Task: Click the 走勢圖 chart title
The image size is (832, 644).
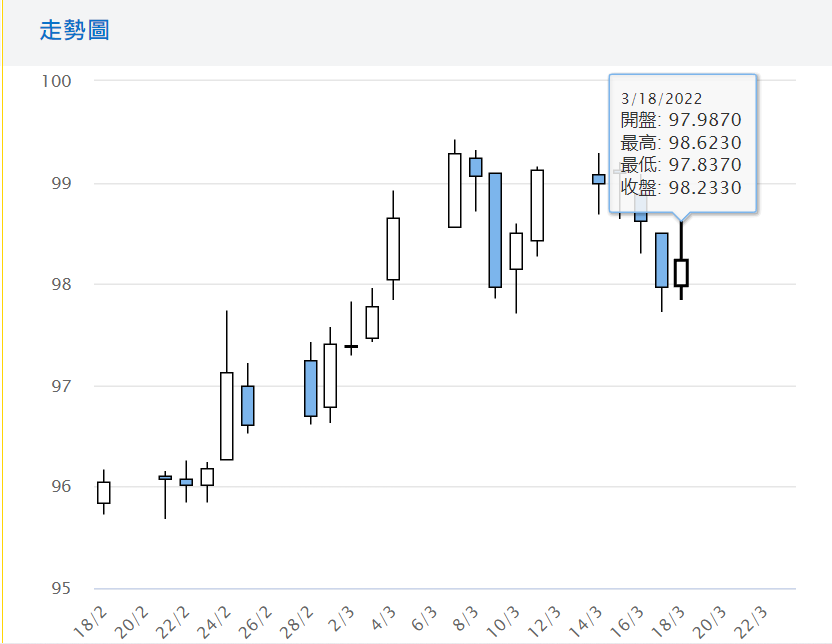Action: pyautogui.click(x=75, y=31)
